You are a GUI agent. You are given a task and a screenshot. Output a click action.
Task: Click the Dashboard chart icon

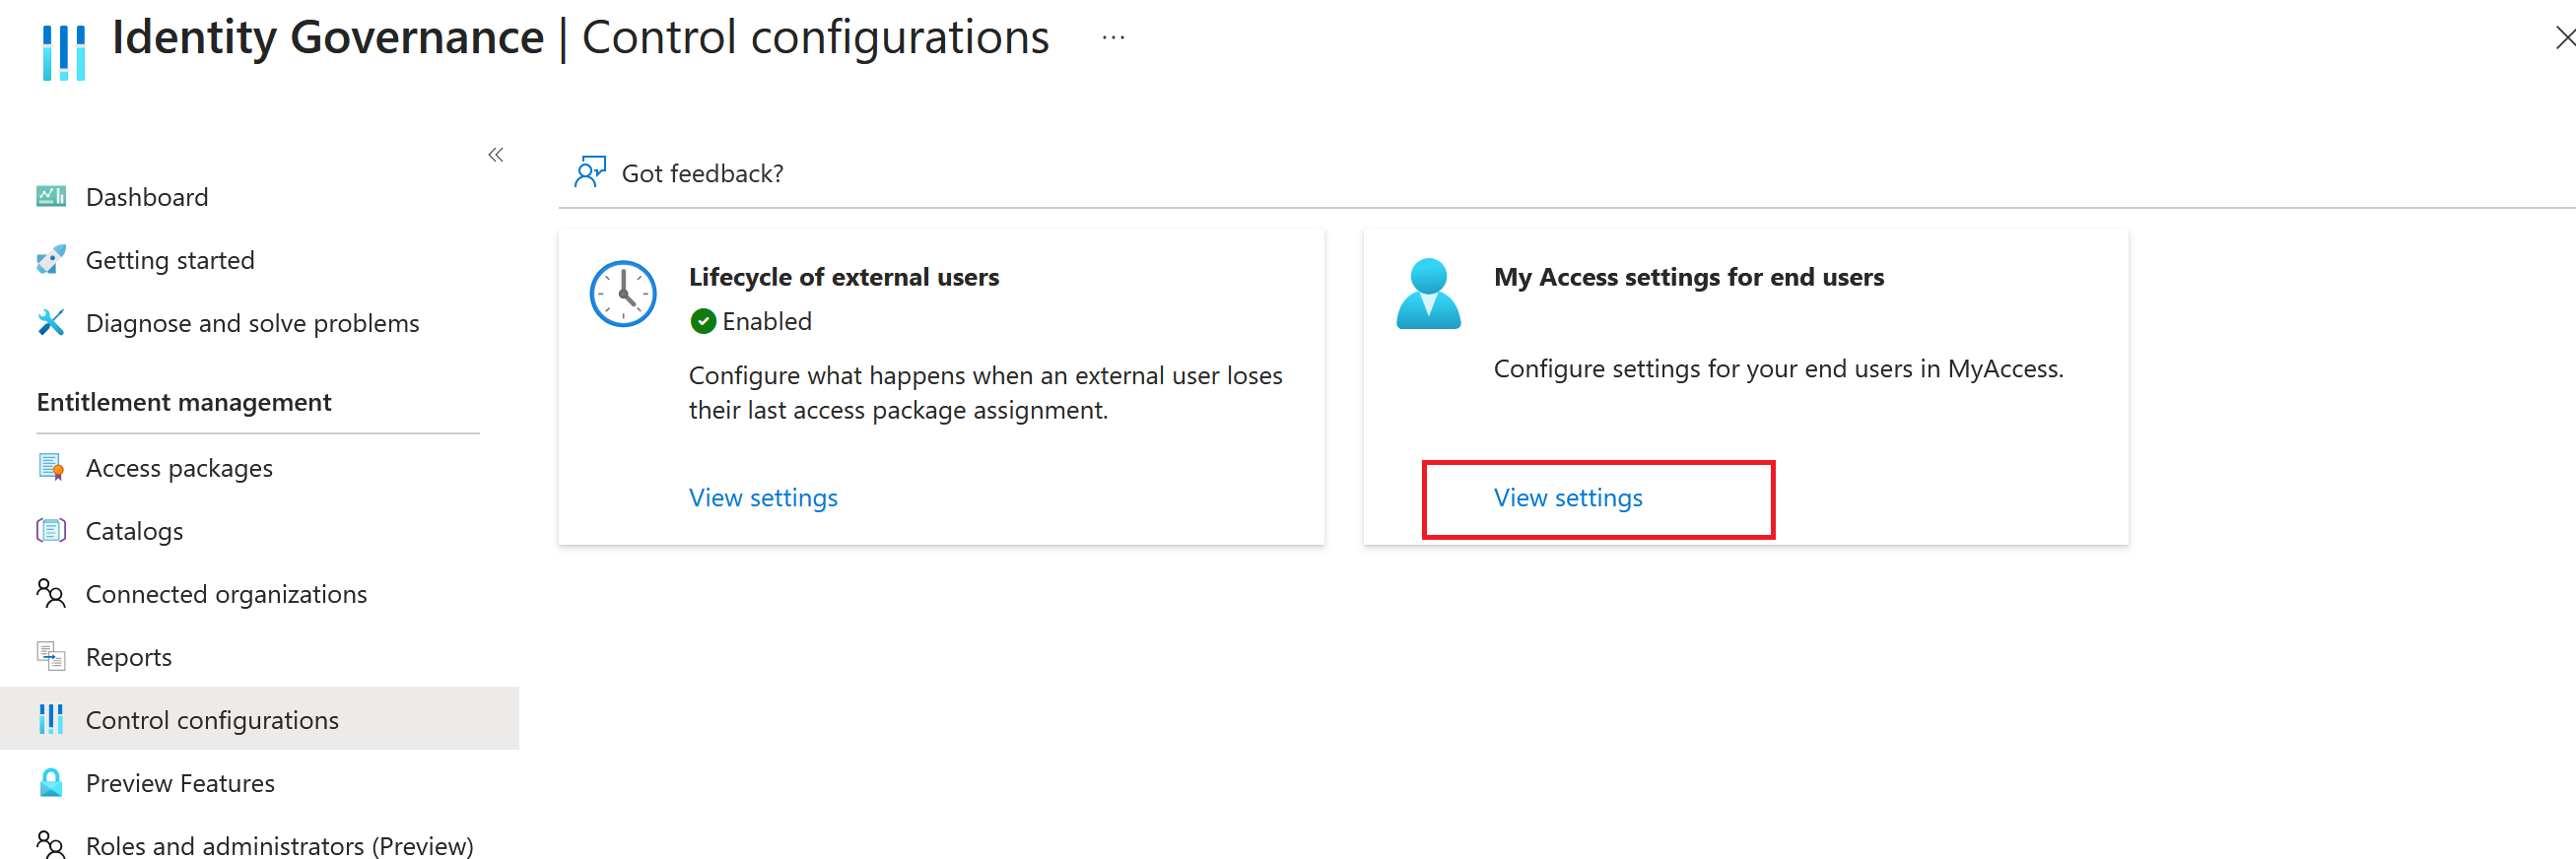point(51,196)
